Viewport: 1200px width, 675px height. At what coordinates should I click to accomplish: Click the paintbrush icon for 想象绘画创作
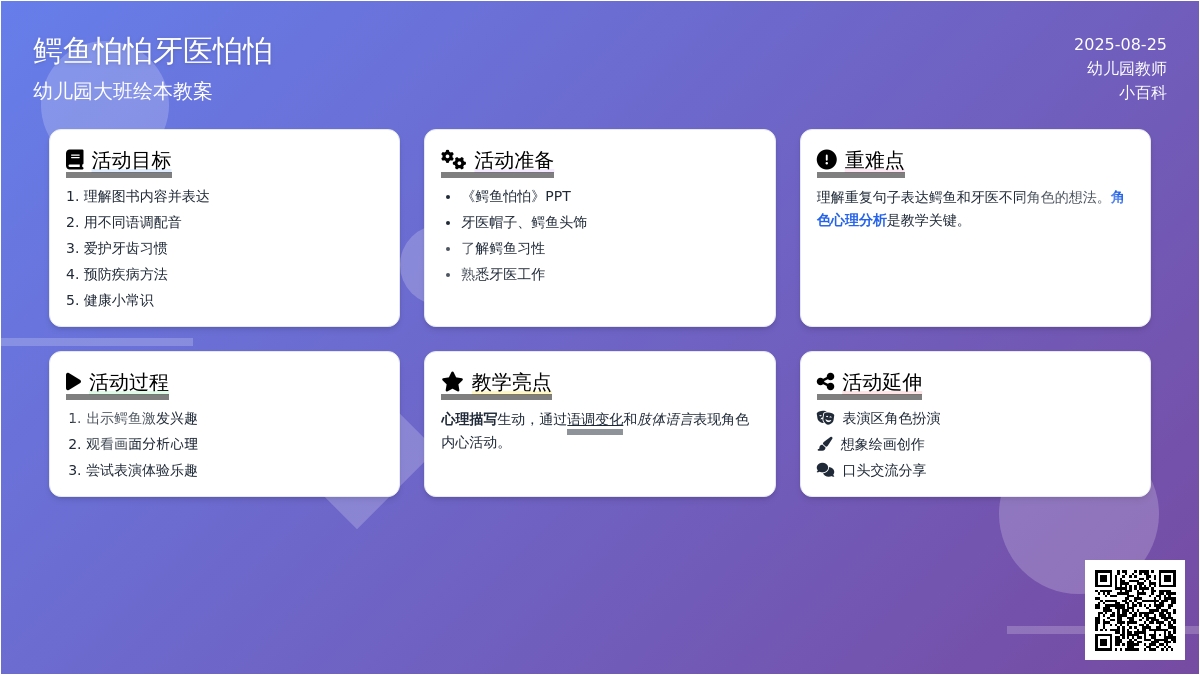pos(825,444)
